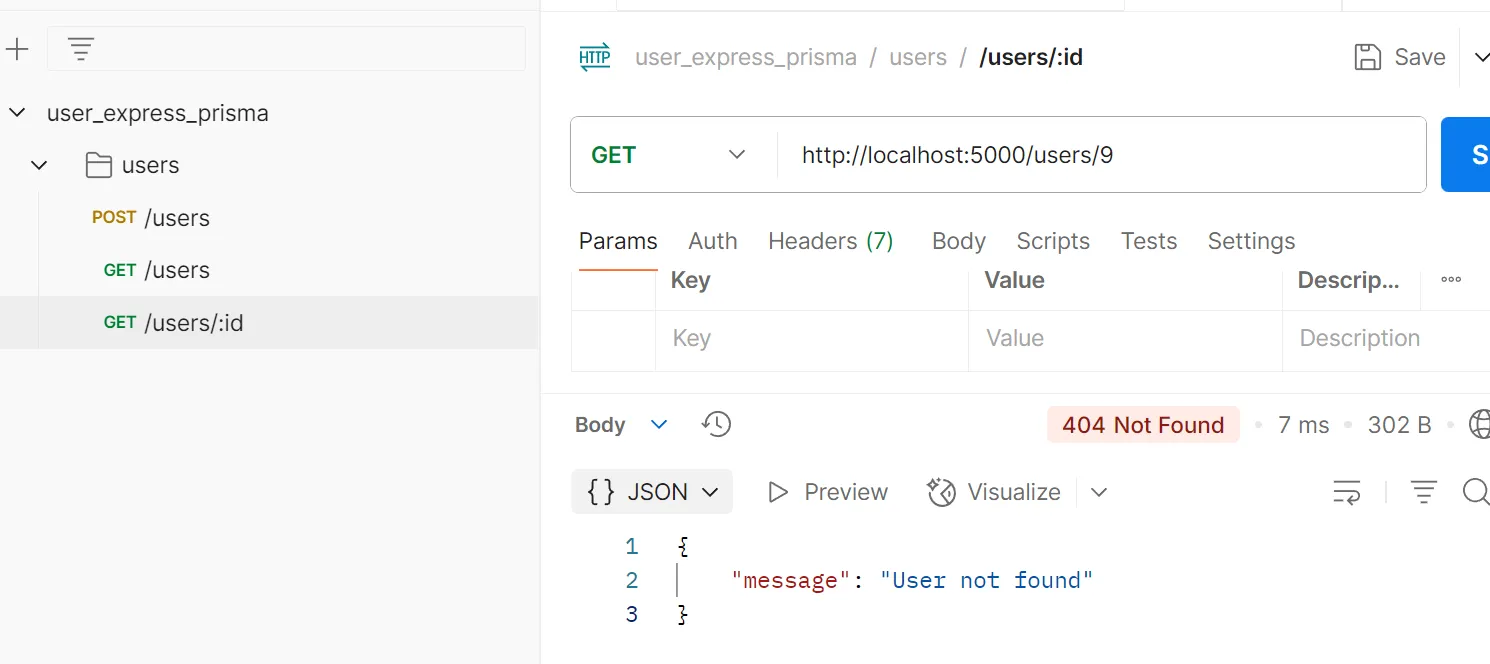Image resolution: width=1490 pixels, height=664 pixels.
Task: Click the beautify icon in response toolbar
Action: coord(1424,491)
